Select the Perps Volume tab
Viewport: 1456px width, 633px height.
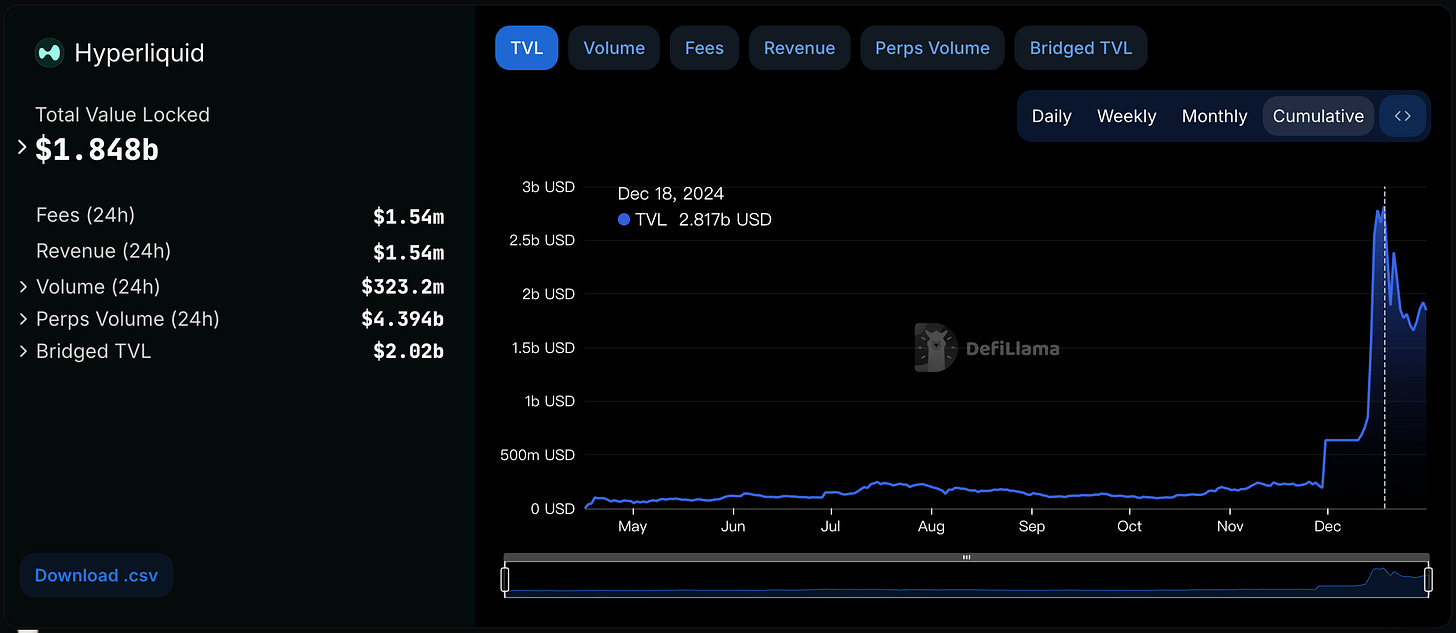point(932,47)
